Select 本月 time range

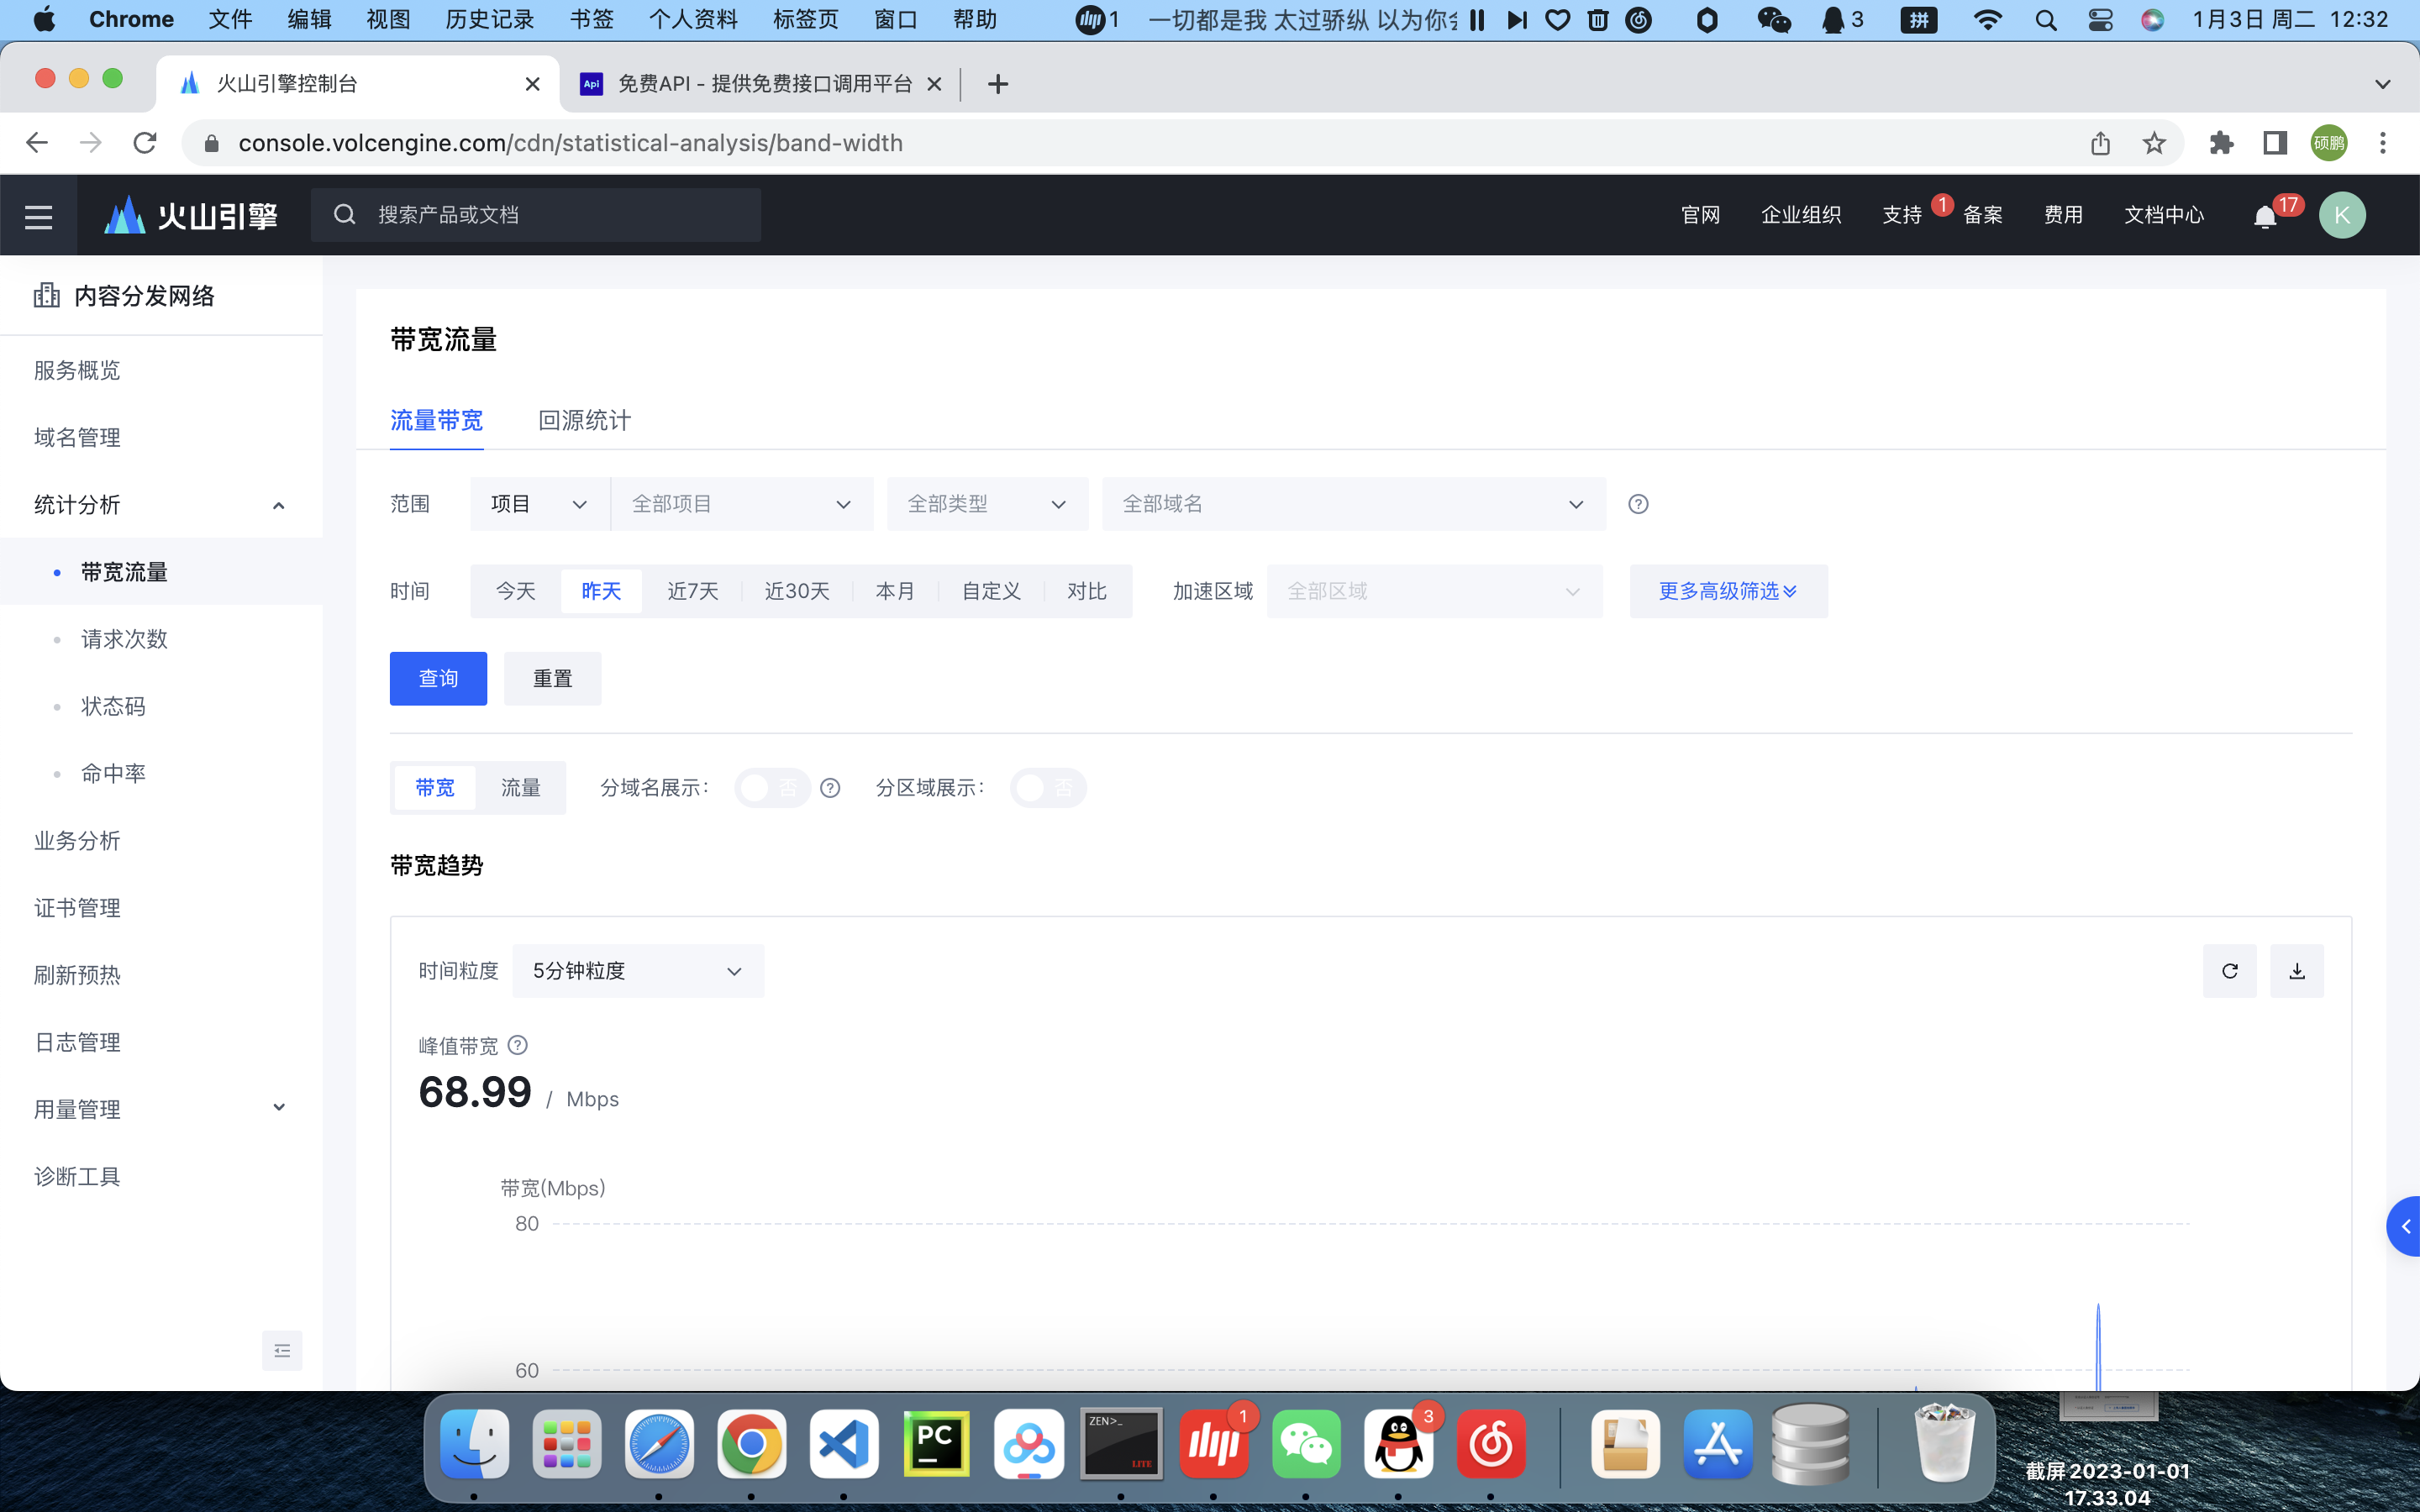[x=895, y=591]
